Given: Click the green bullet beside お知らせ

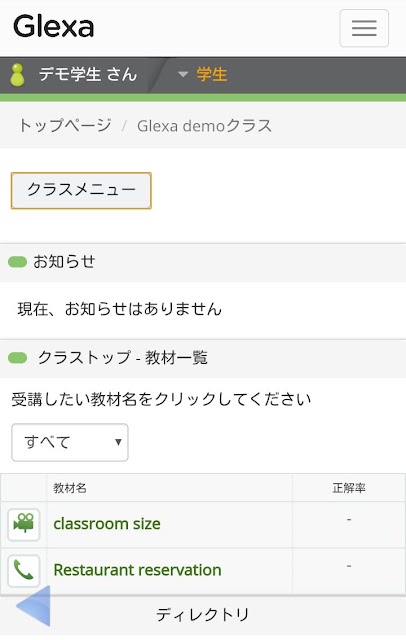Looking at the screenshot, I should coord(18,262).
